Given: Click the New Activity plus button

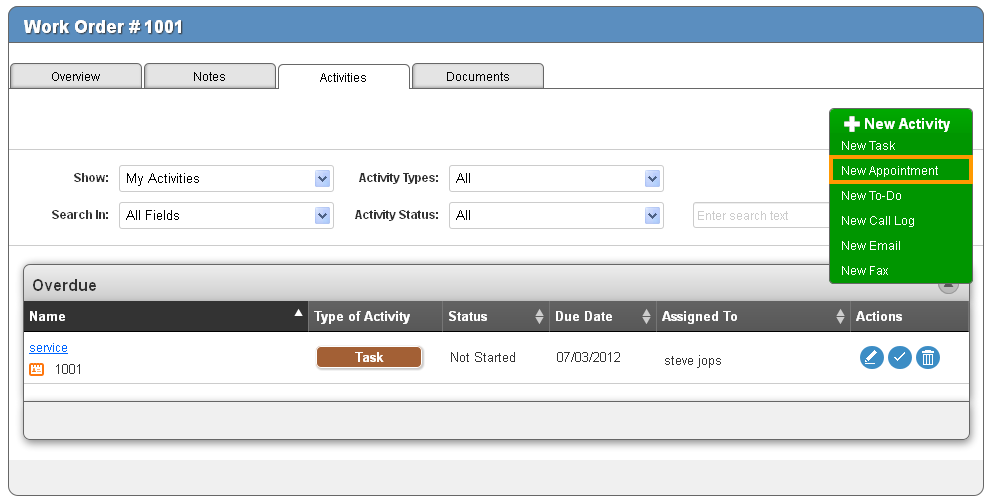Looking at the screenshot, I should [898, 124].
